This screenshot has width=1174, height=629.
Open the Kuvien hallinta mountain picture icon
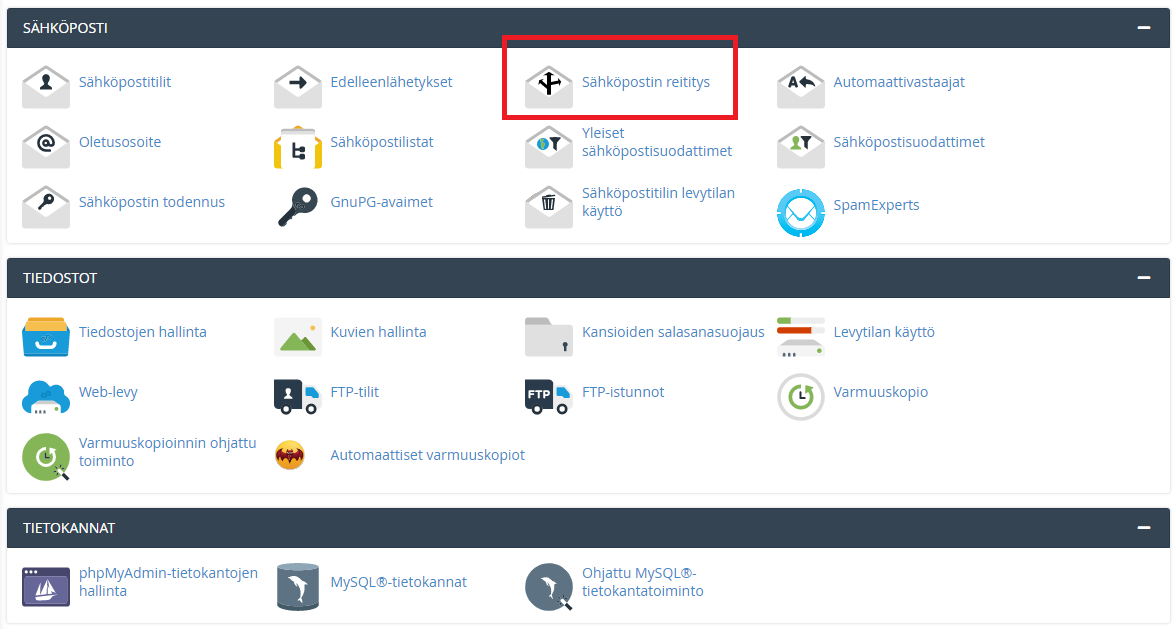(x=298, y=336)
